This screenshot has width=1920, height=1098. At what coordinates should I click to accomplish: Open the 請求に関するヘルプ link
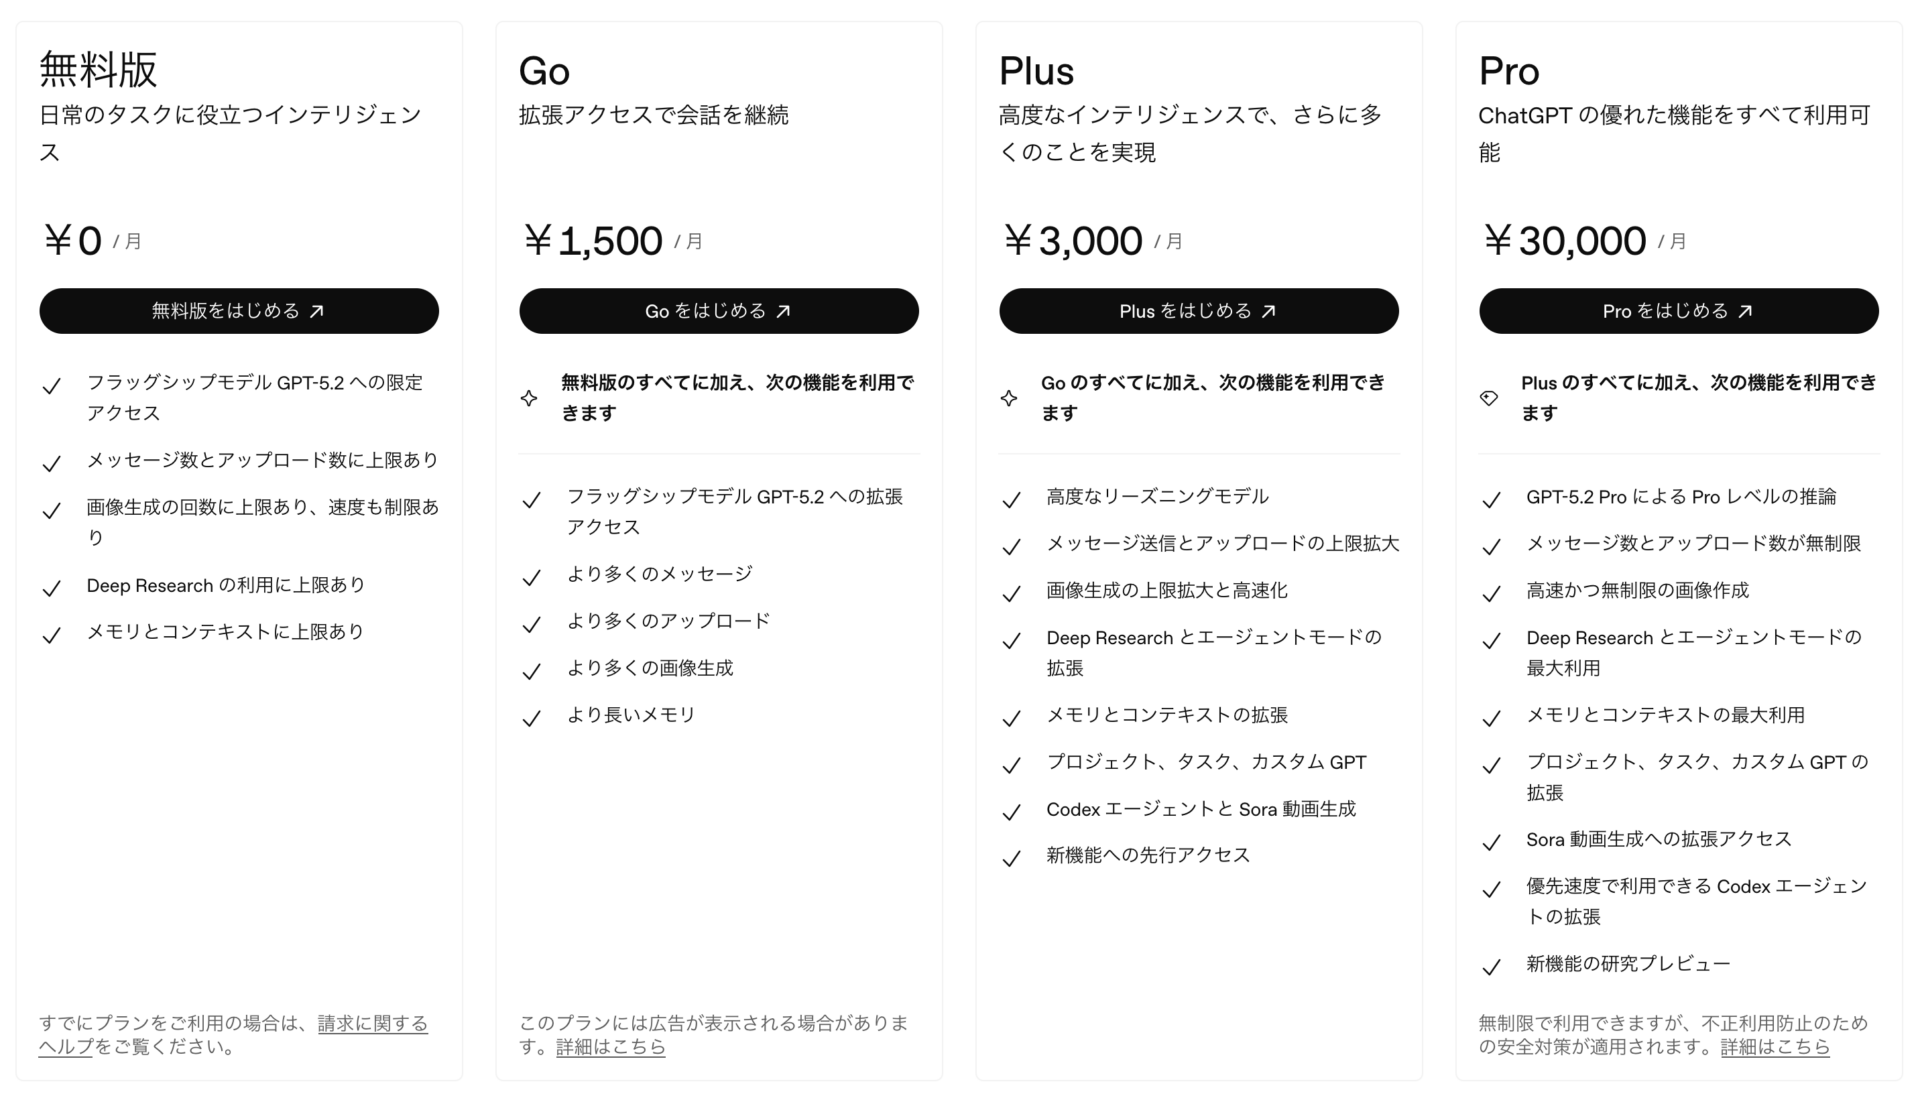coord(372,1024)
